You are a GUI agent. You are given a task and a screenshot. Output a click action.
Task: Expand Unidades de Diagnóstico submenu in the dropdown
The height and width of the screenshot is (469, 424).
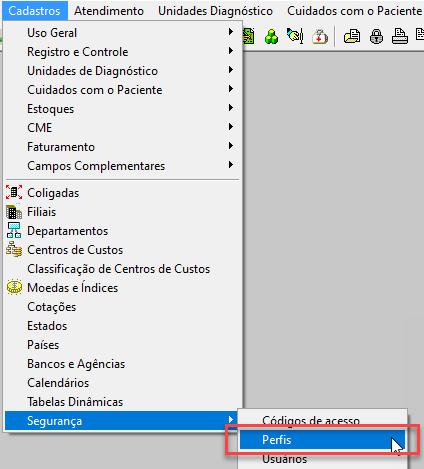click(x=231, y=70)
